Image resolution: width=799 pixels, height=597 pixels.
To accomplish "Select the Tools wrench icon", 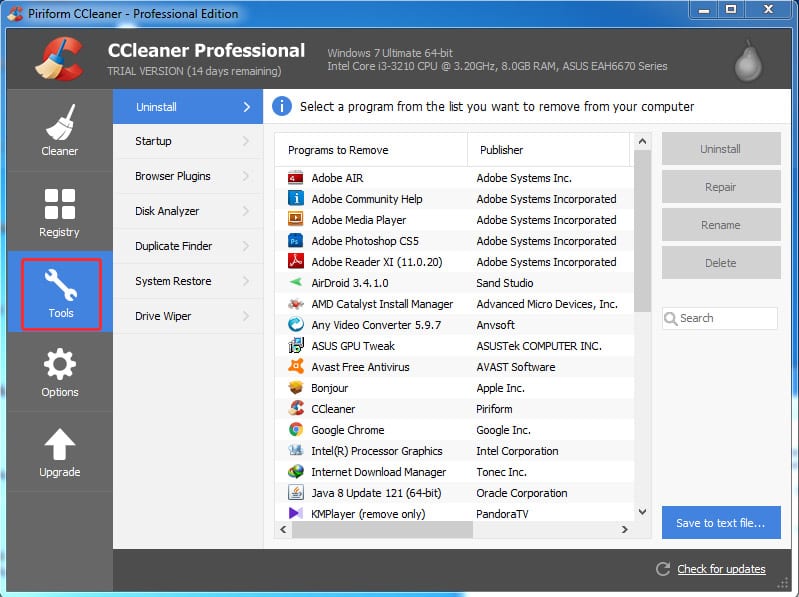I will pyautogui.click(x=60, y=285).
